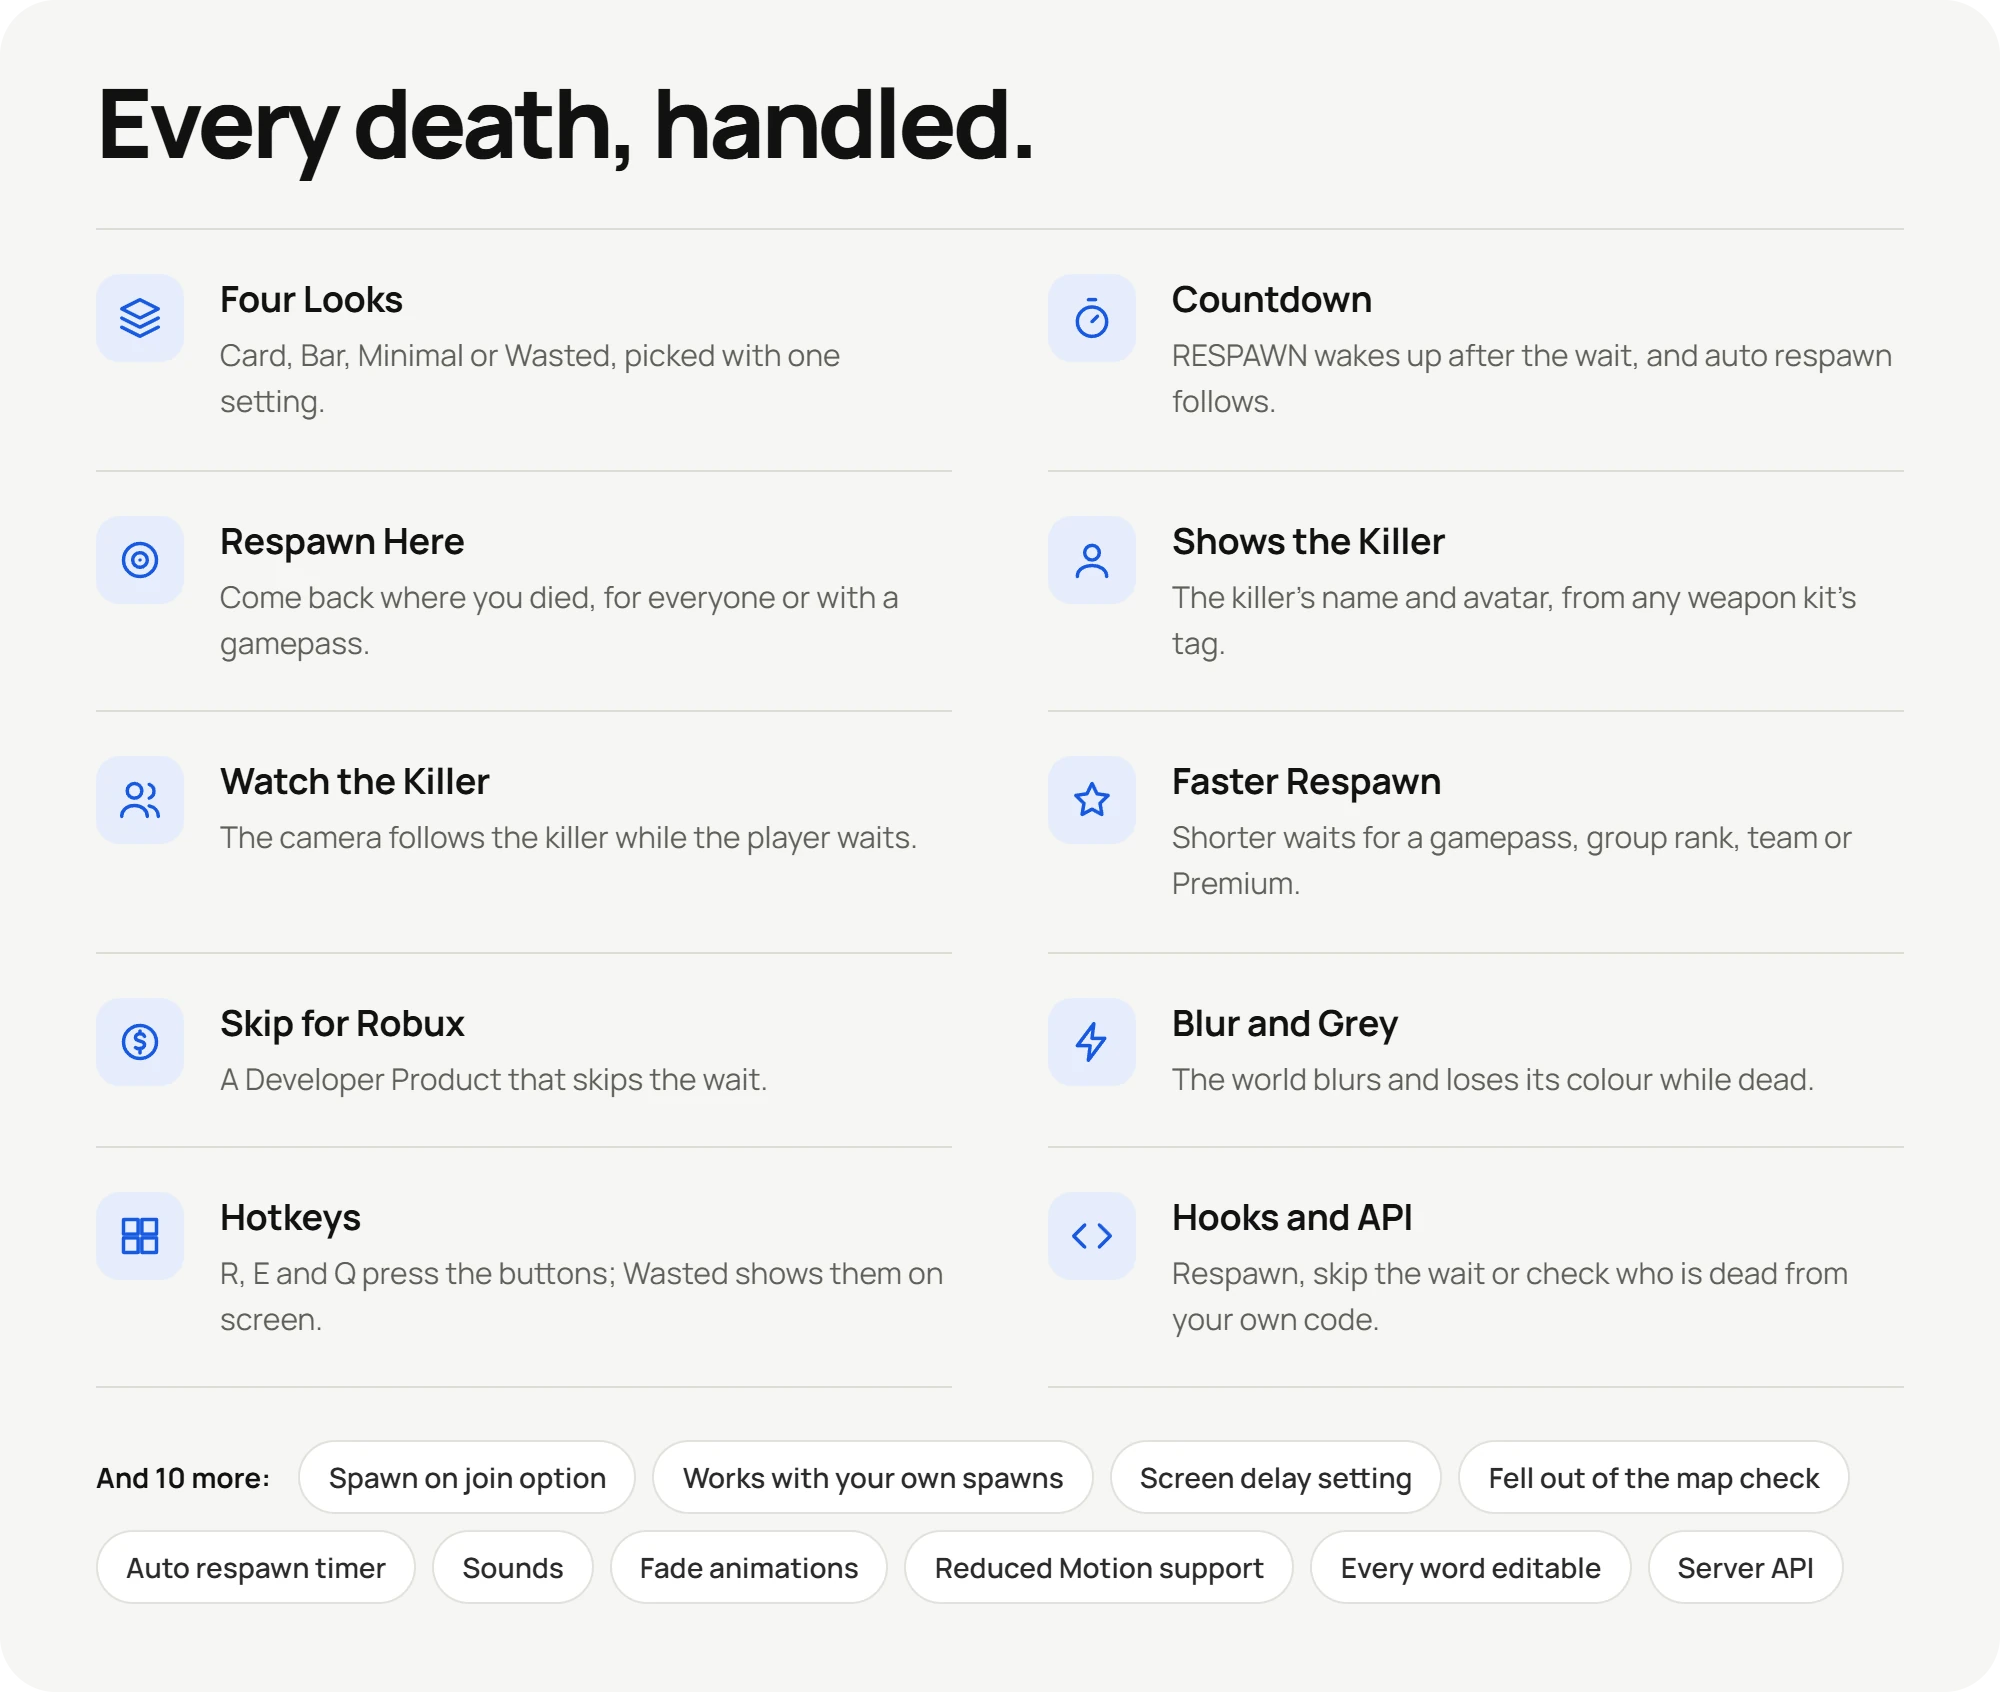
Task: Click the stopwatch icon next to Countdown
Action: coord(1092,318)
